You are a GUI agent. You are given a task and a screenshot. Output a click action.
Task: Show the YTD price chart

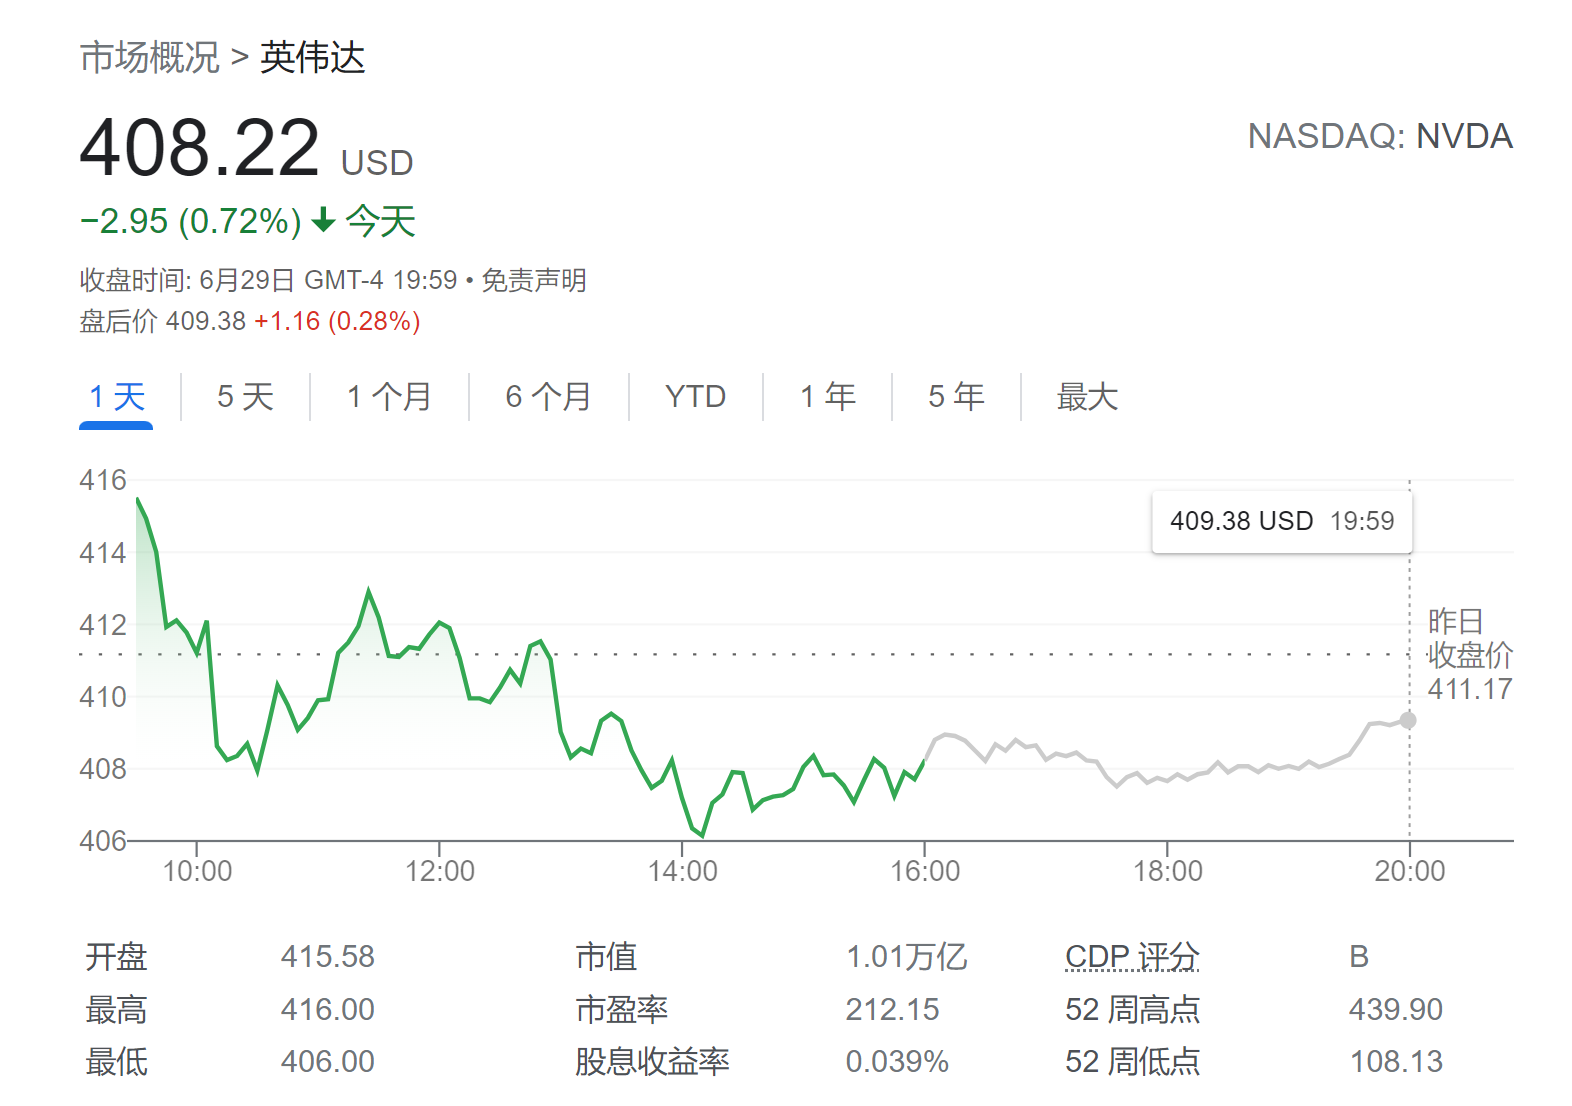695,397
